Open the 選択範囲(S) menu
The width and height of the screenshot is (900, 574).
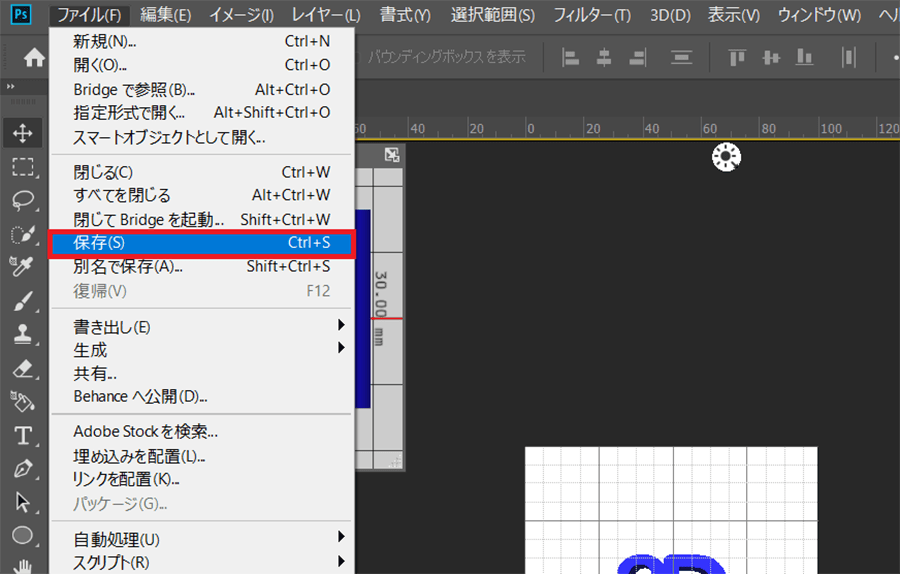(492, 14)
